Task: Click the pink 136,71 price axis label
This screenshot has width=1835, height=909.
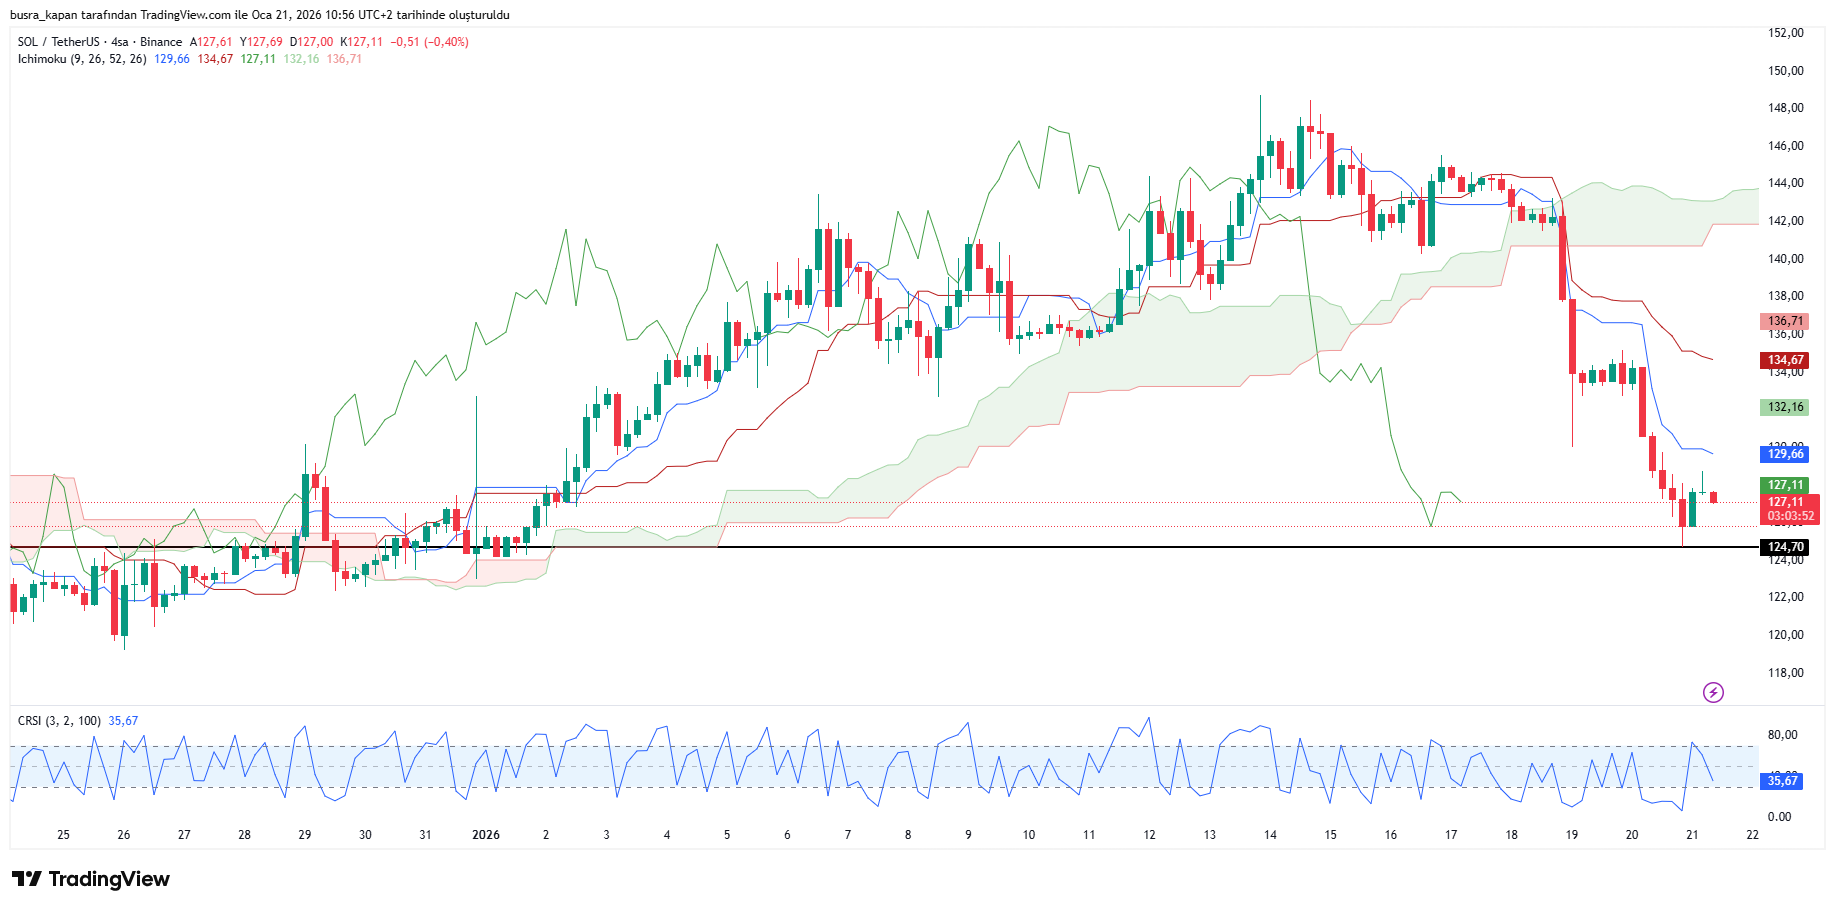Action: pyautogui.click(x=1785, y=322)
